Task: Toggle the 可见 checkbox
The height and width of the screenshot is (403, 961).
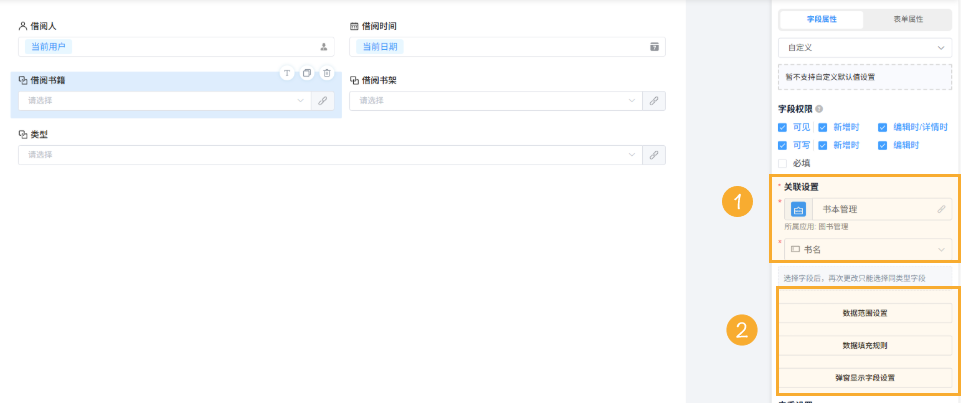Action: 782,127
